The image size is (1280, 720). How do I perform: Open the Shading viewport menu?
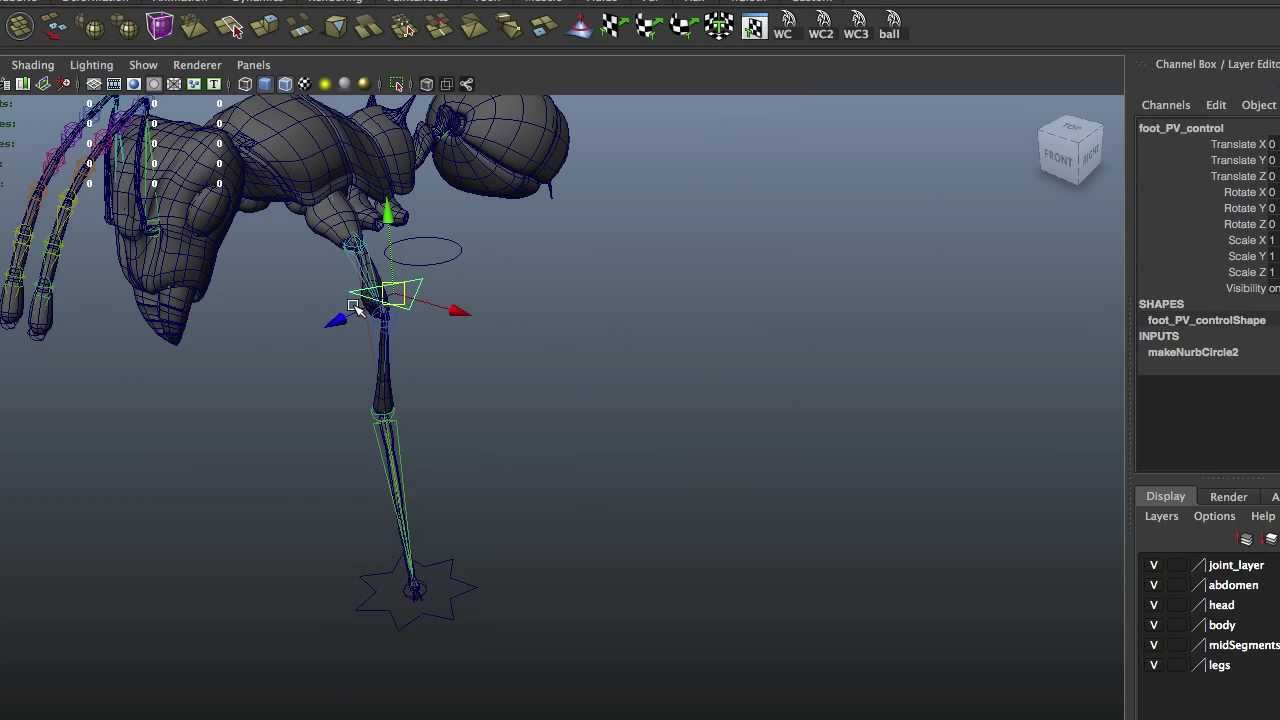[33, 65]
